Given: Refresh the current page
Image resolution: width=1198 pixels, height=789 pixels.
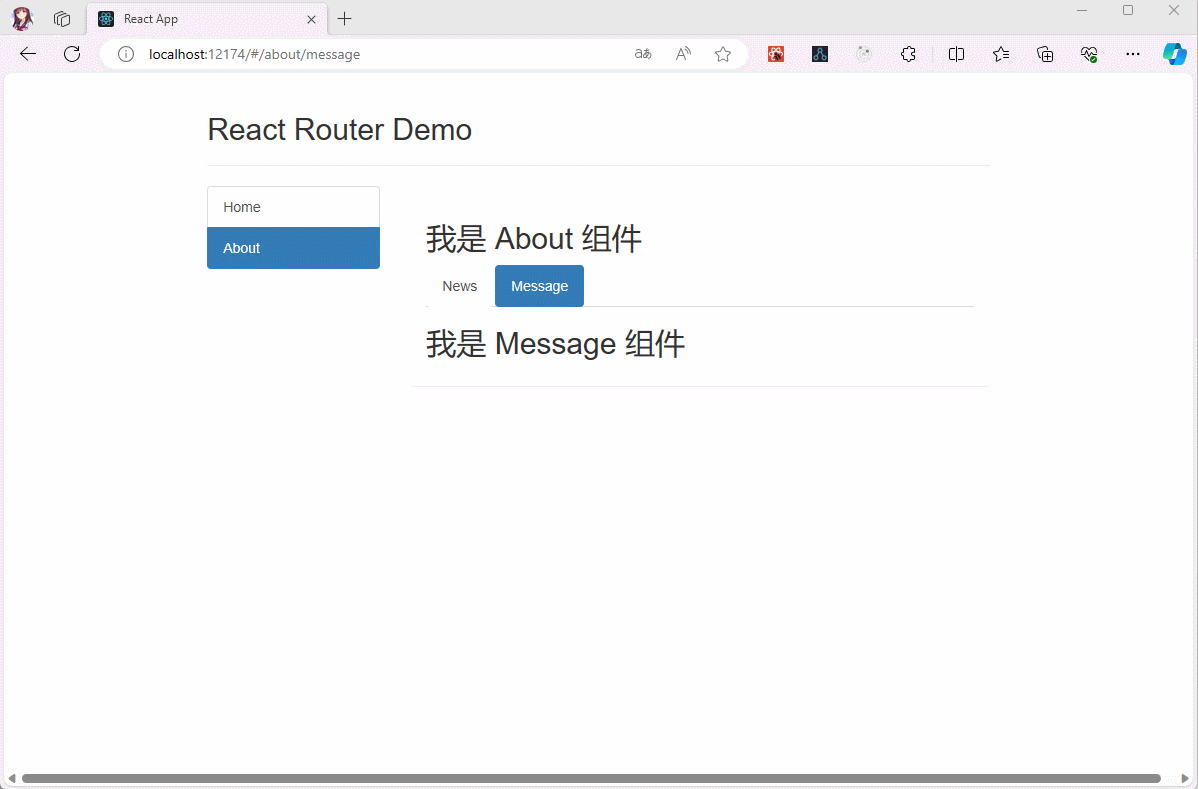Looking at the screenshot, I should [x=72, y=54].
